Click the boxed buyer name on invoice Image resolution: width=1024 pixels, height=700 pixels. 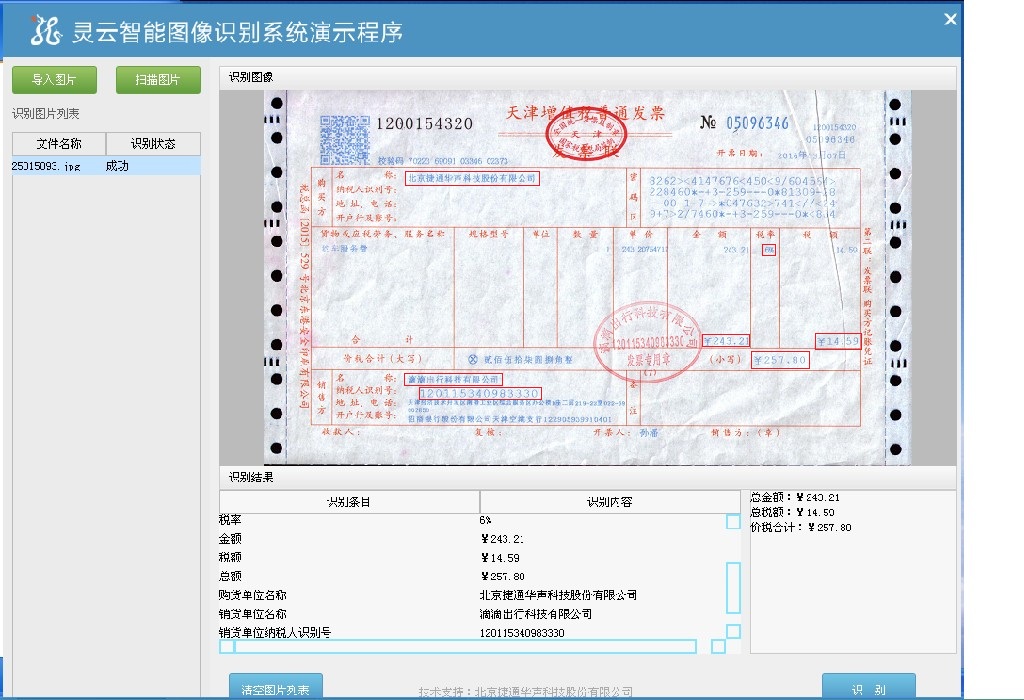471,178
